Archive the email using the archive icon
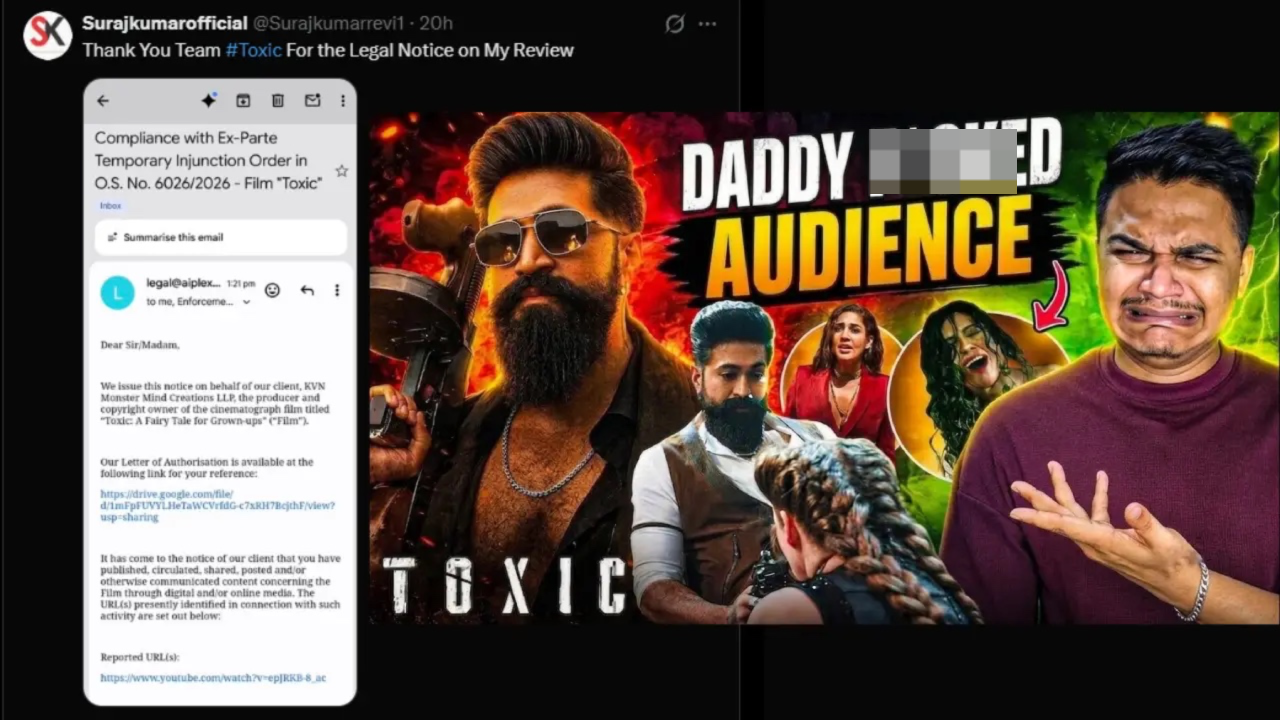The height and width of the screenshot is (720, 1280). (x=243, y=101)
